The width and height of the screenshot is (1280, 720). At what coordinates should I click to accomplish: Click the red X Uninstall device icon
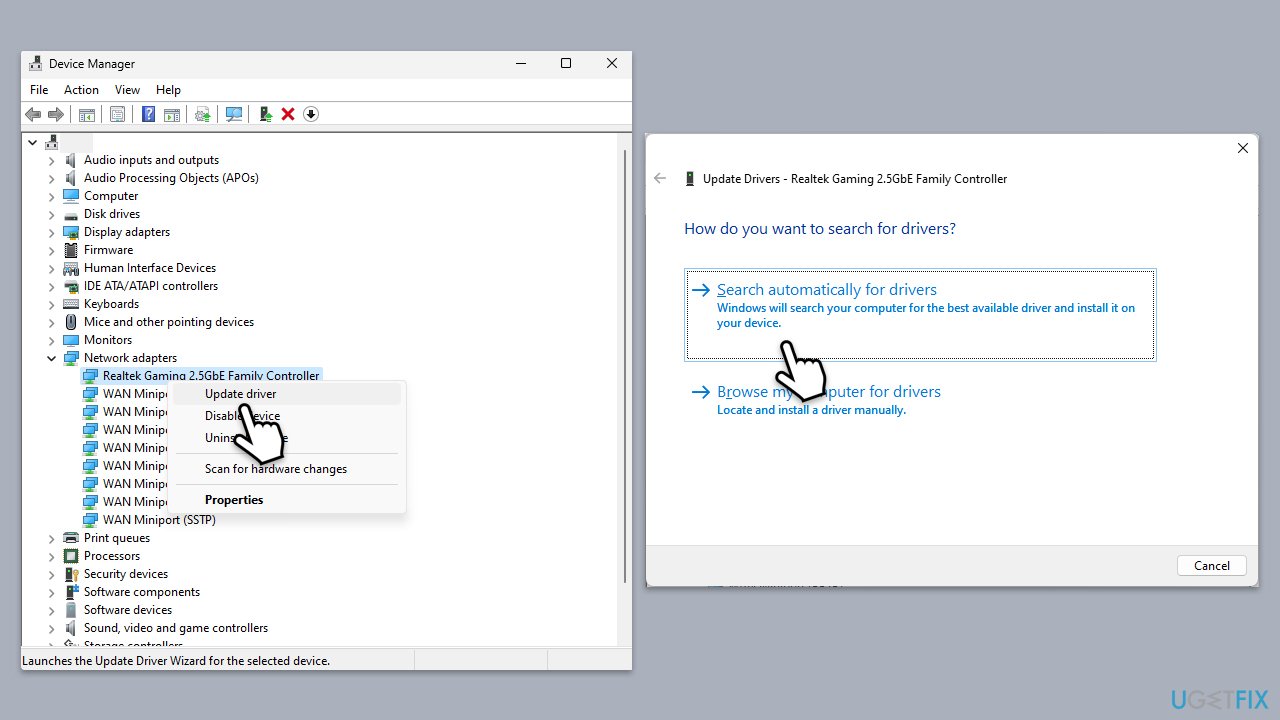(x=288, y=114)
